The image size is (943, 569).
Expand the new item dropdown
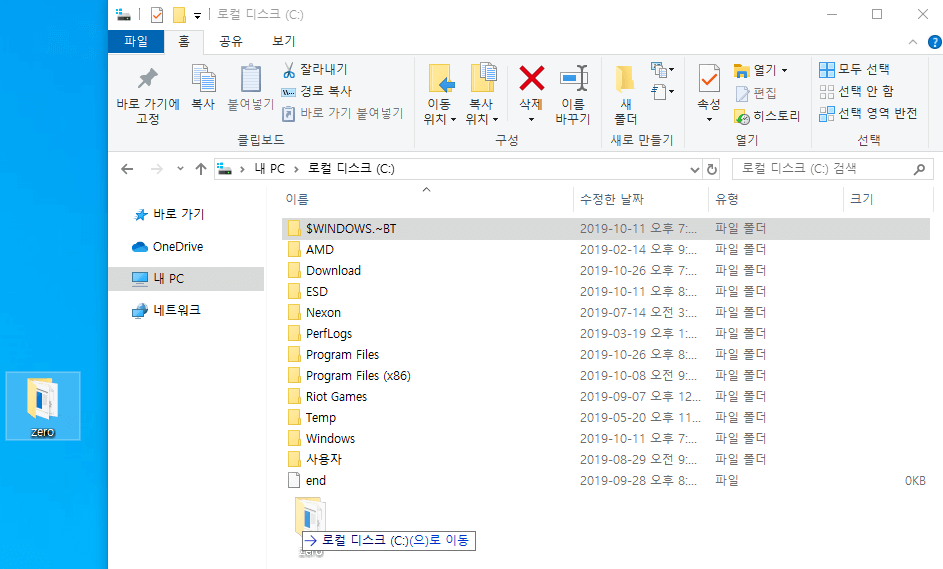click(663, 70)
